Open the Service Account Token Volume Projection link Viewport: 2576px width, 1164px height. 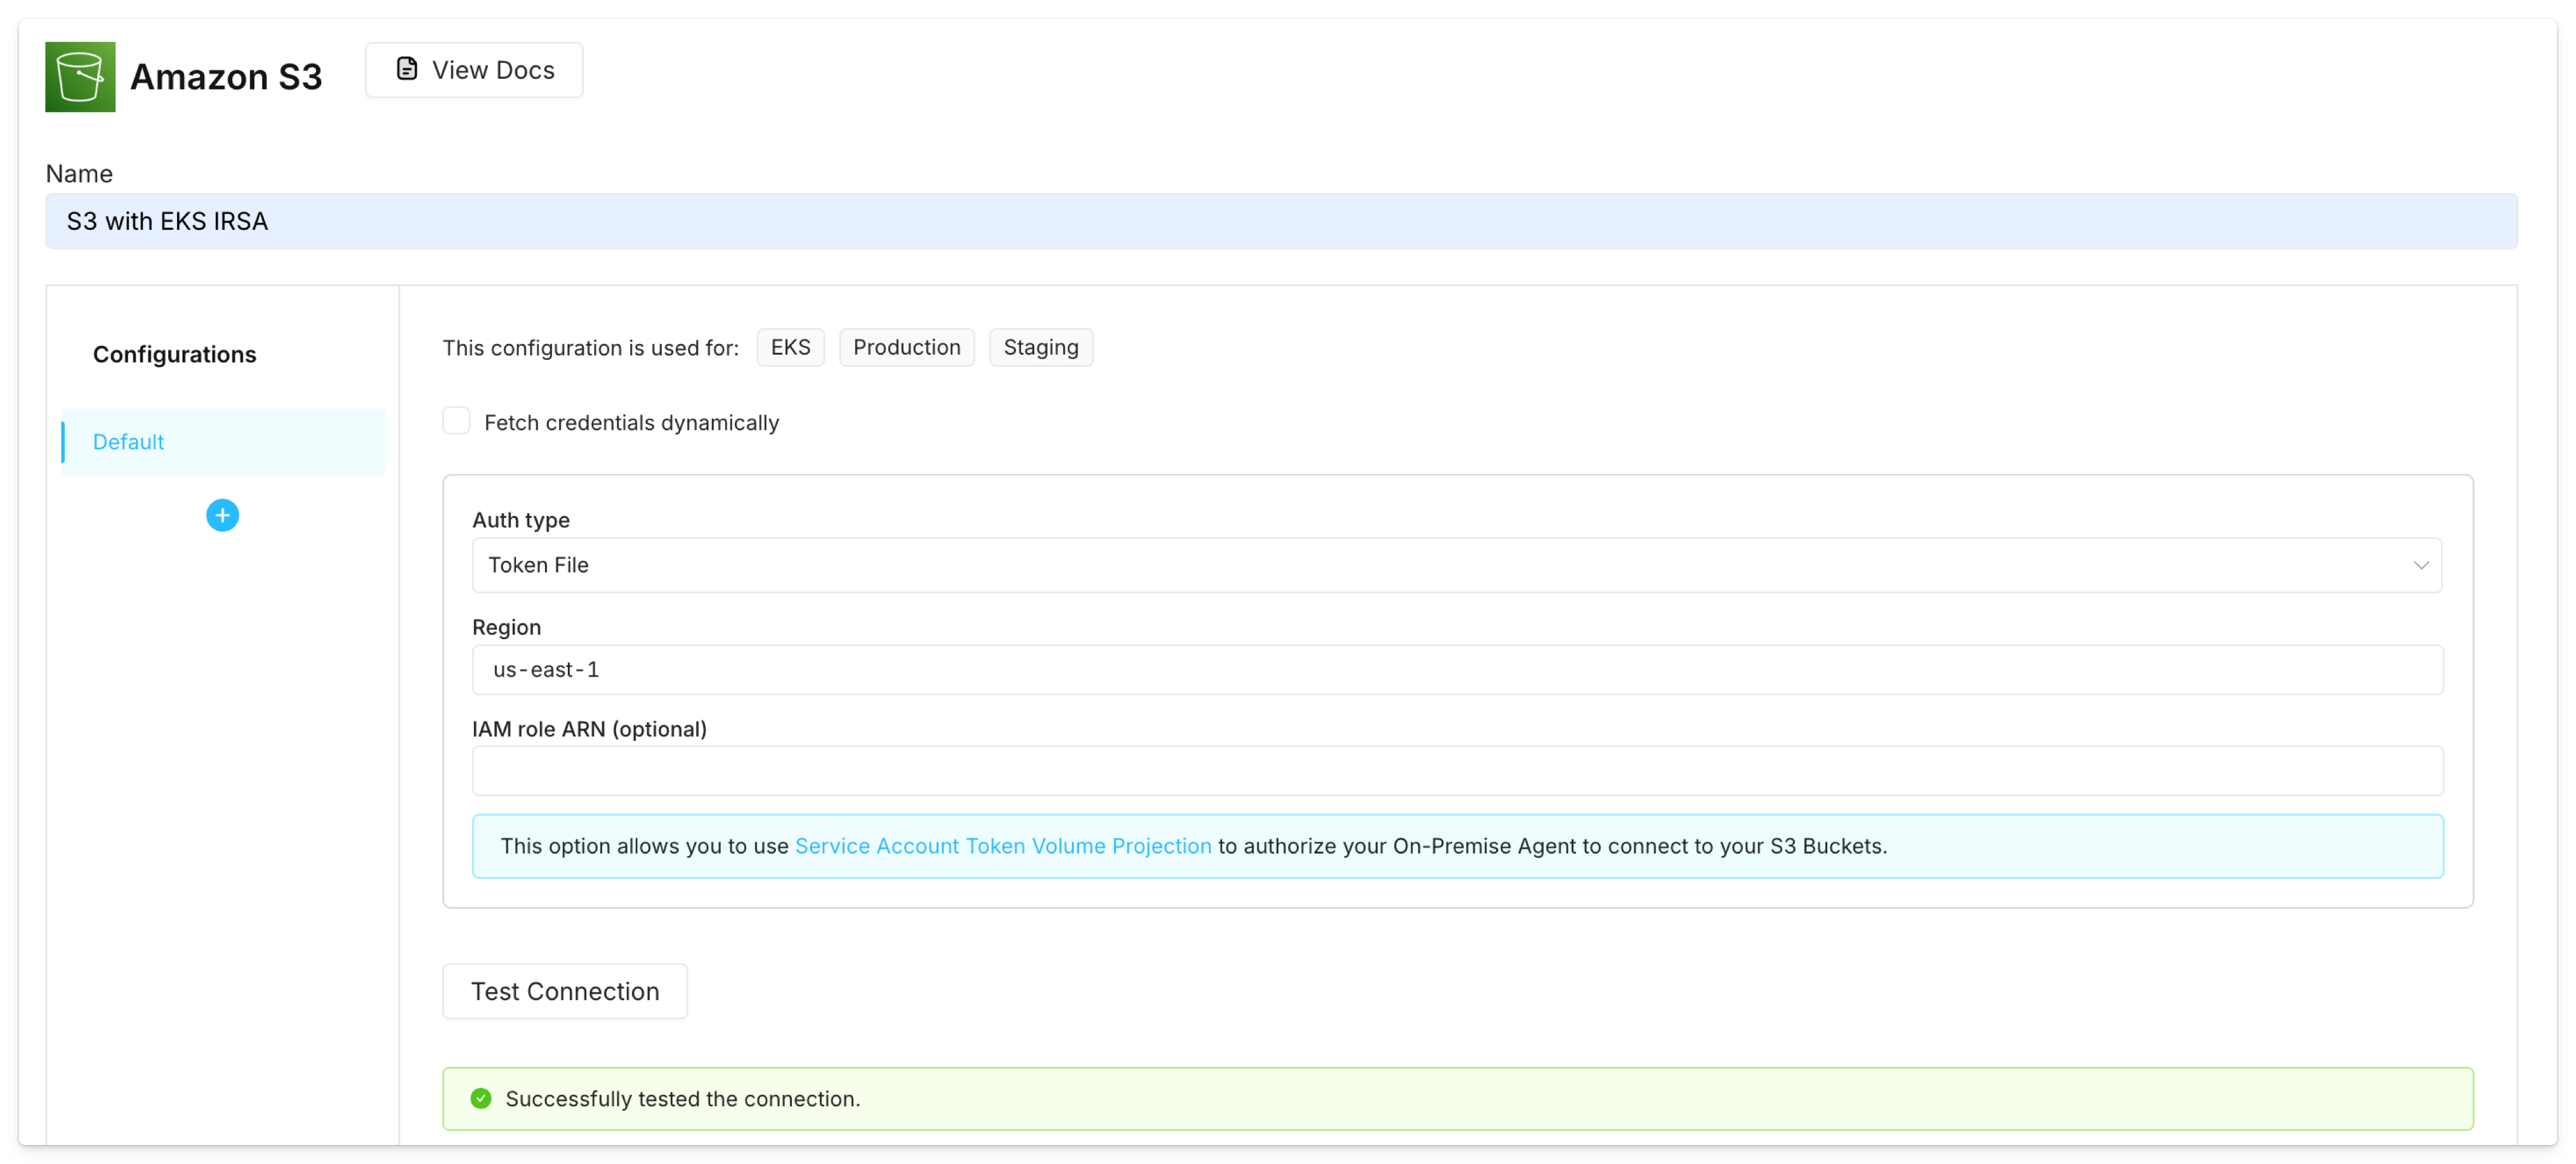coord(1002,845)
